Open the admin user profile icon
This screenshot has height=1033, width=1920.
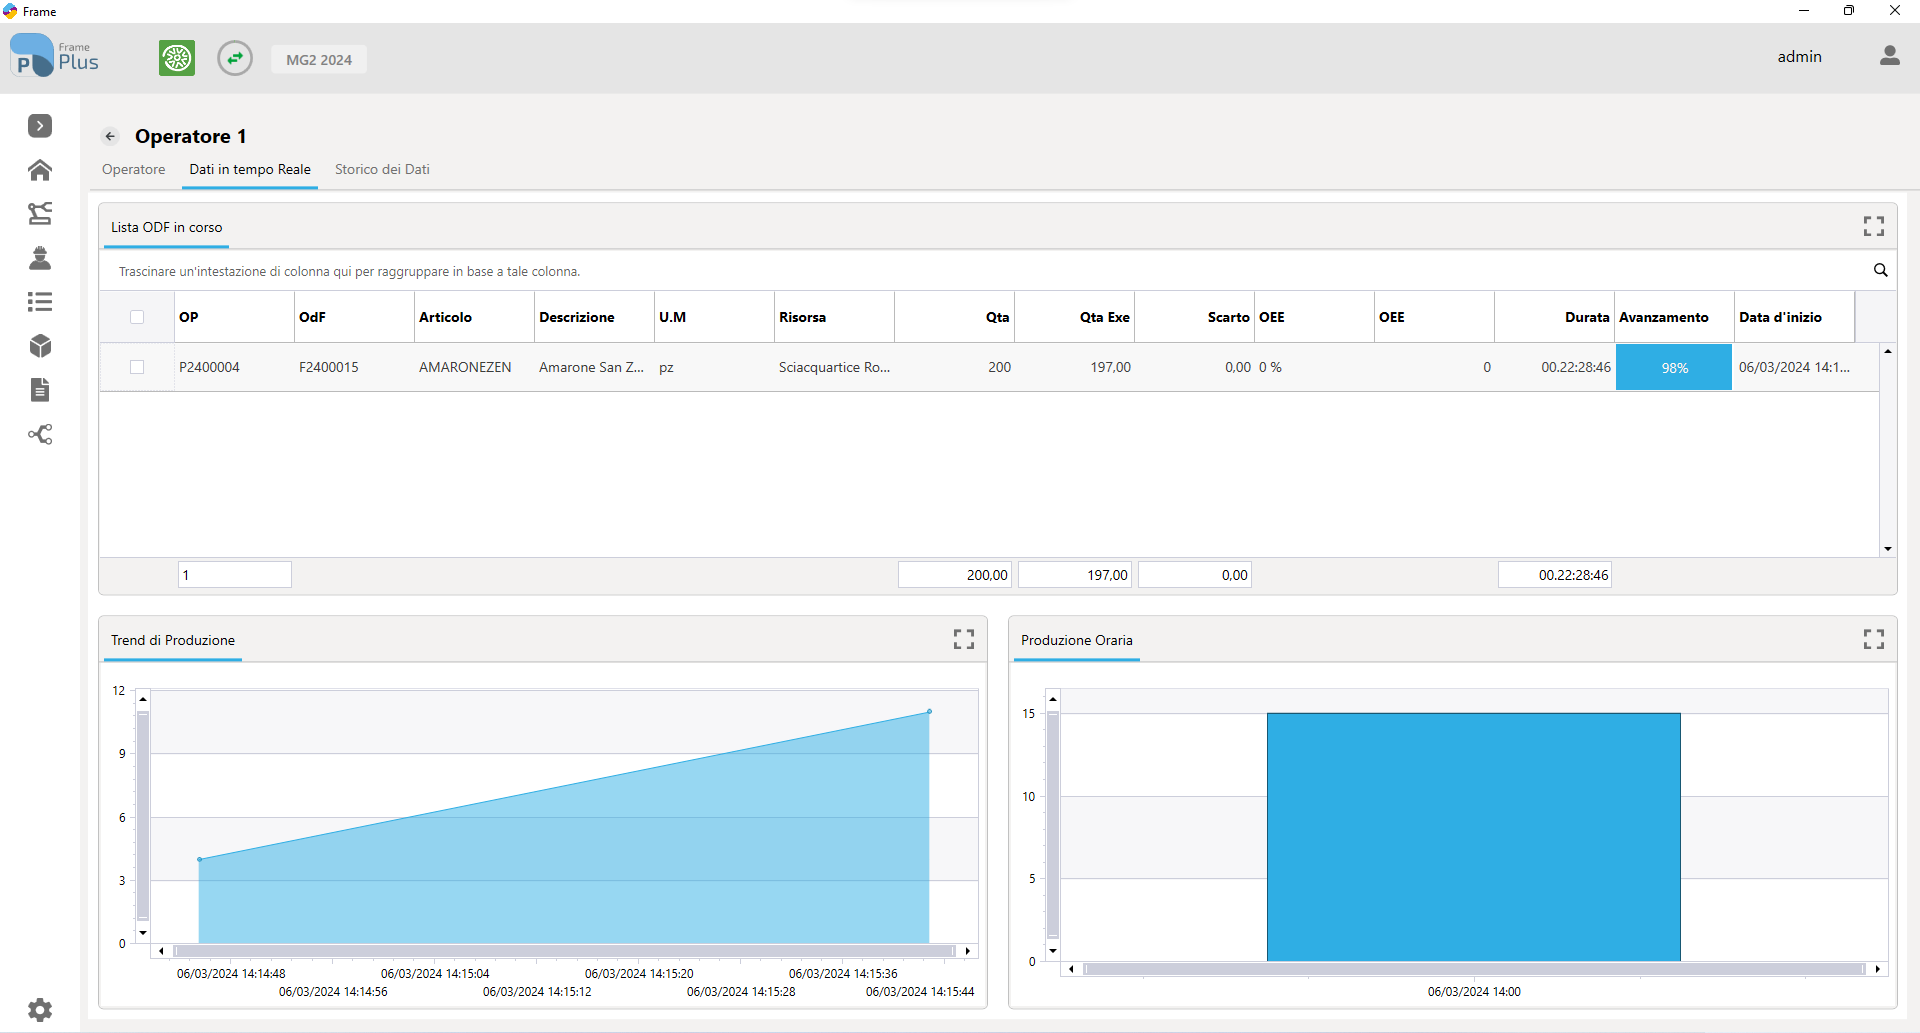click(x=1889, y=56)
